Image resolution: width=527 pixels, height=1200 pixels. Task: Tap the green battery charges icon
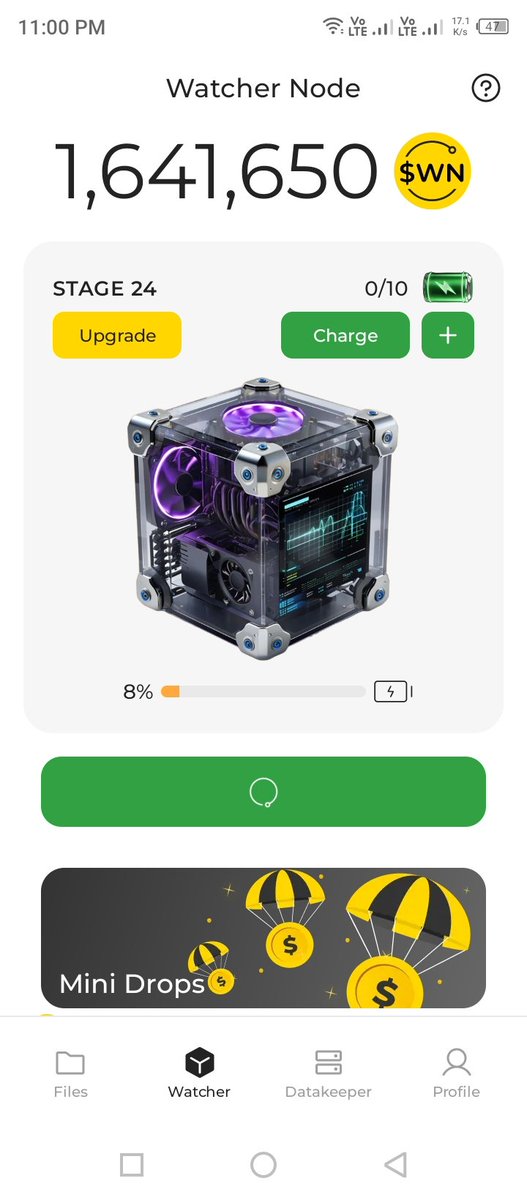click(447, 288)
